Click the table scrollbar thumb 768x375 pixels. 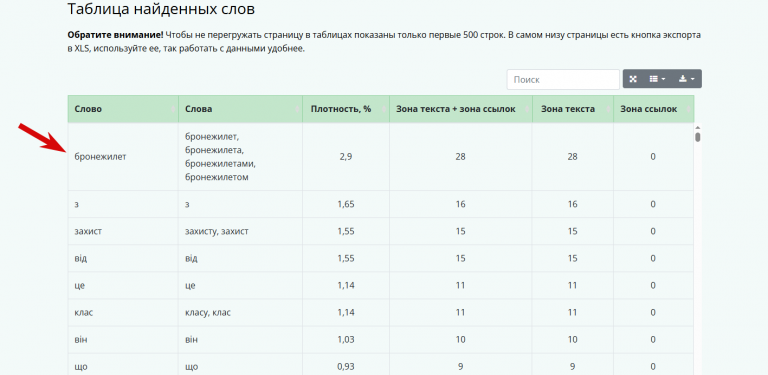point(698,137)
